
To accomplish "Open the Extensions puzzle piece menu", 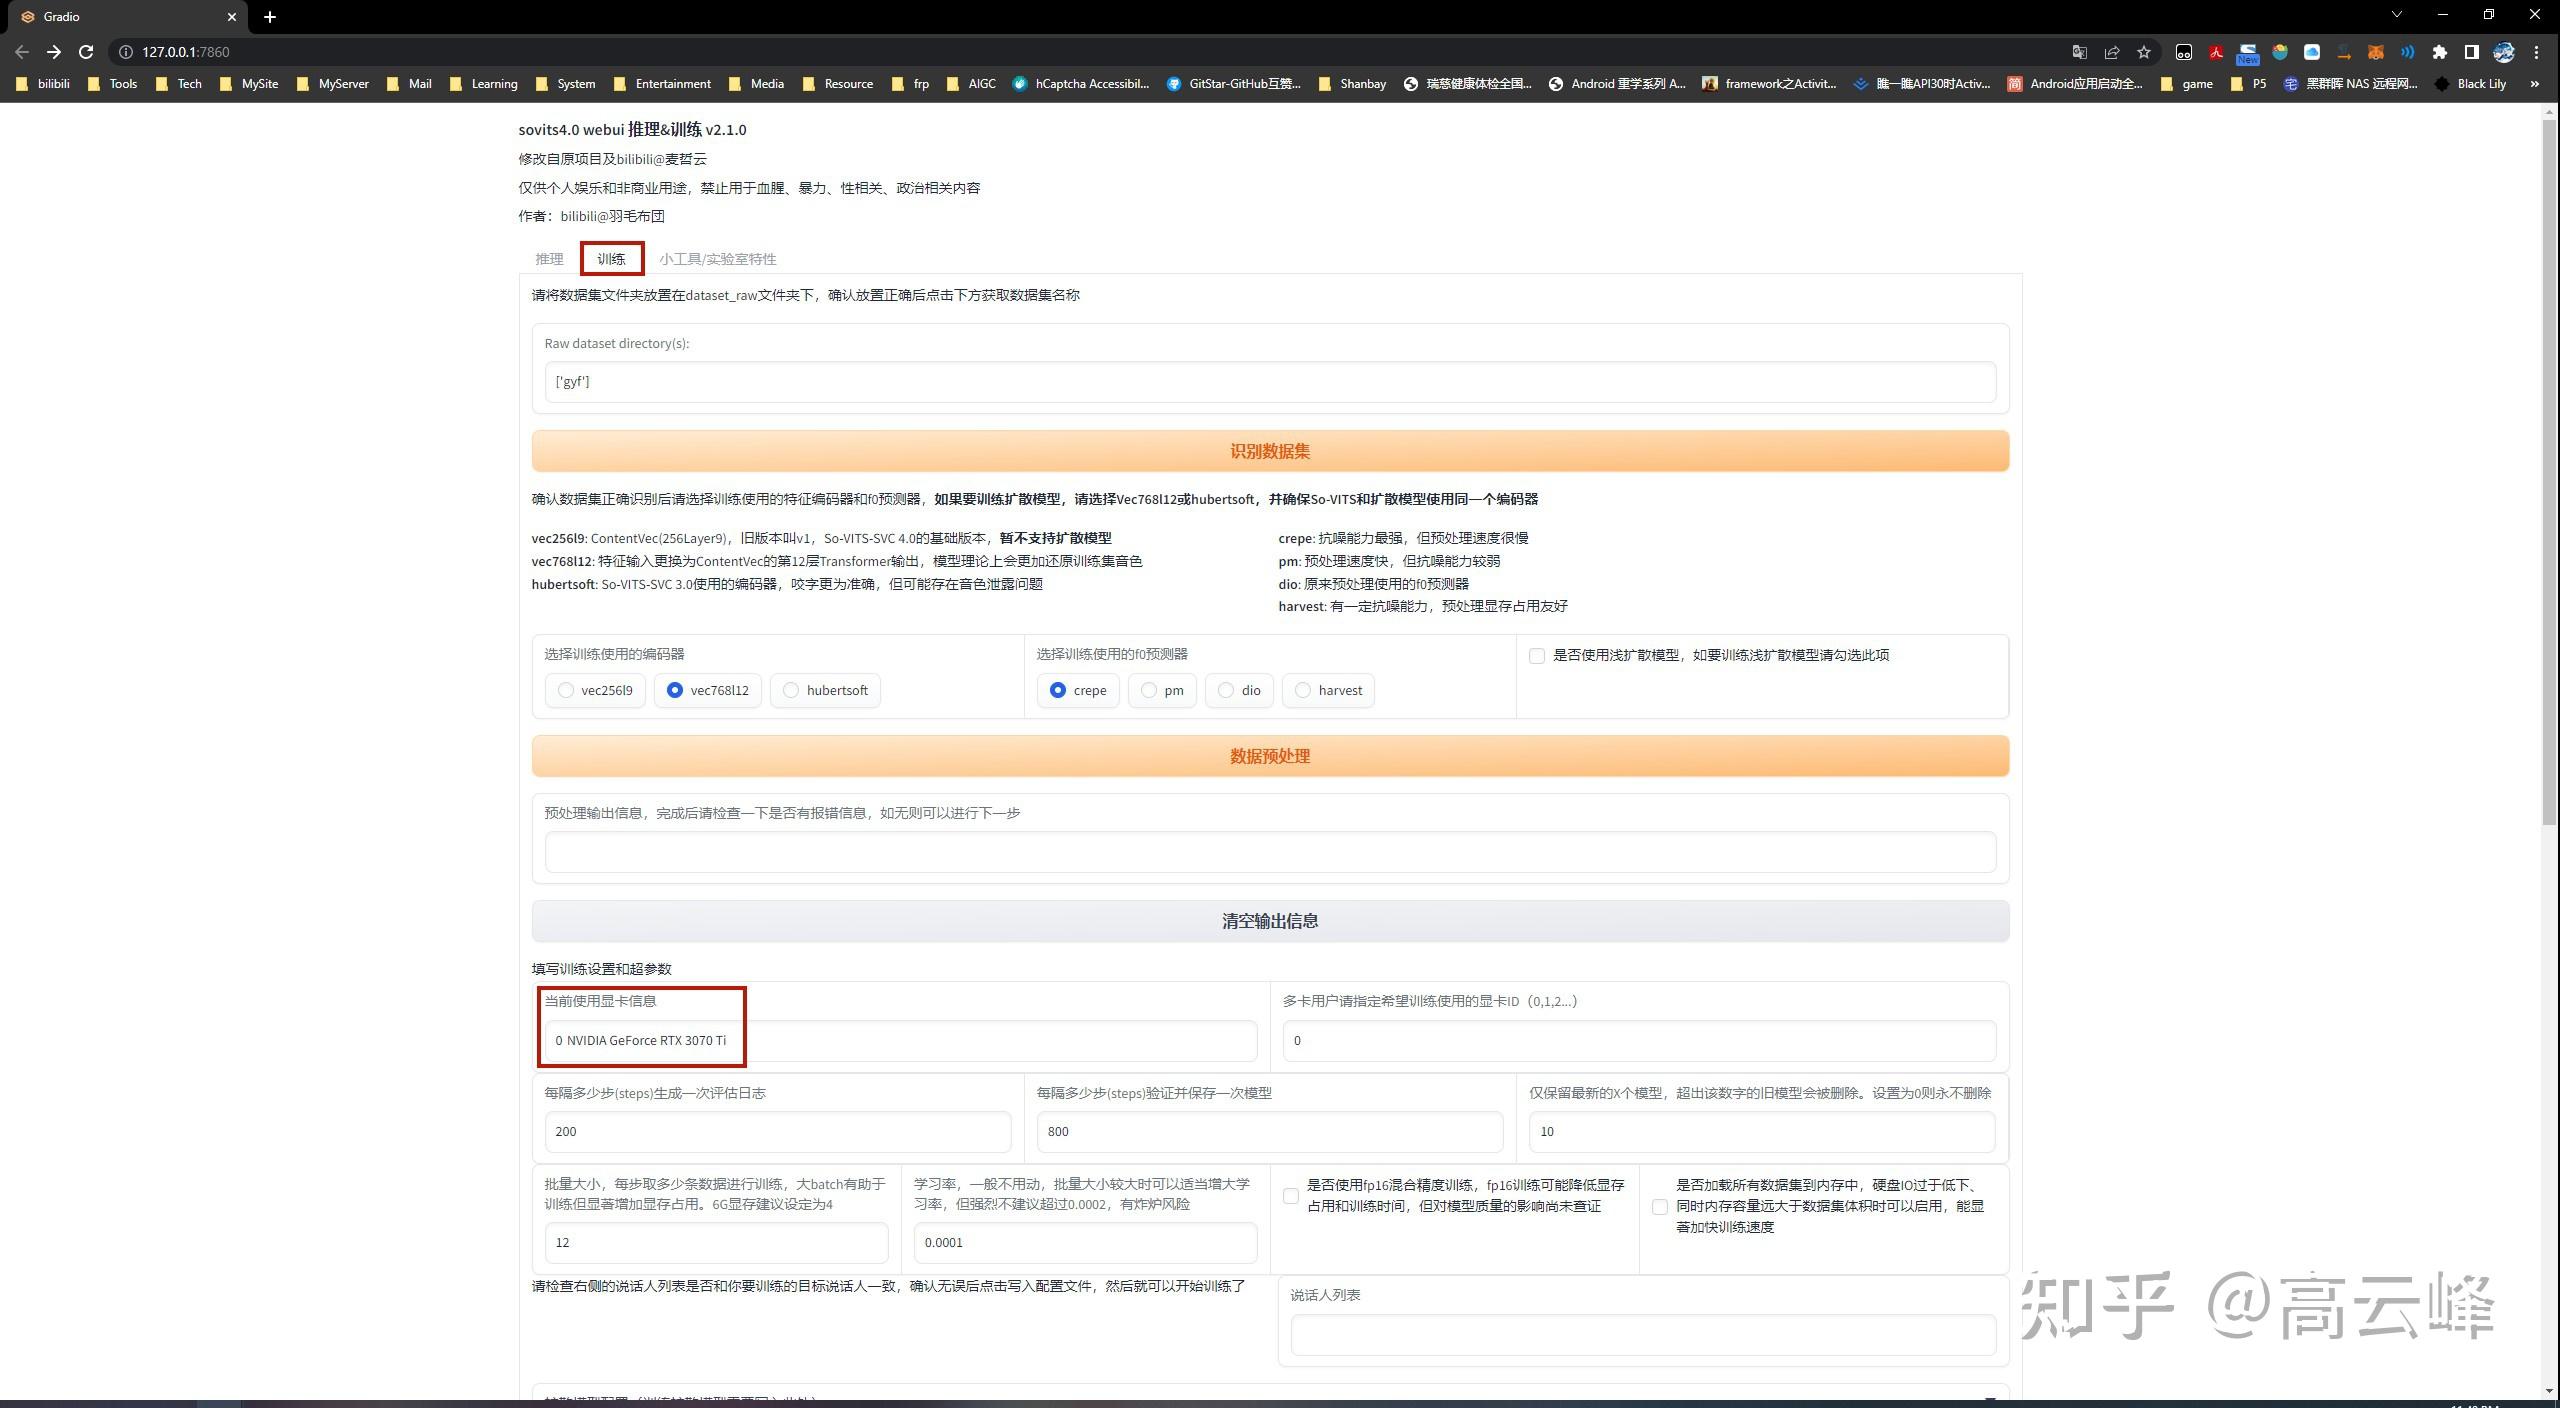I will tap(2439, 52).
